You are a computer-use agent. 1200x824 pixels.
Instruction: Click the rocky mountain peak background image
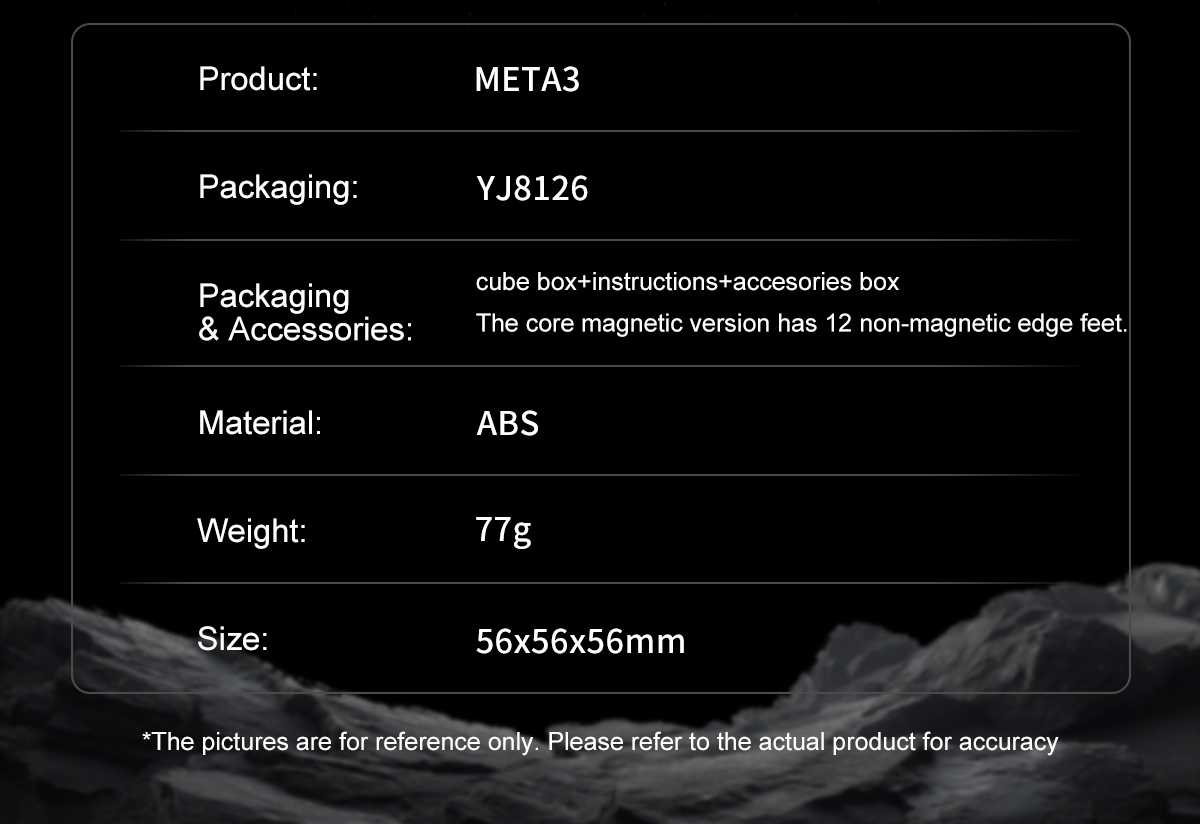(x=1080, y=620)
